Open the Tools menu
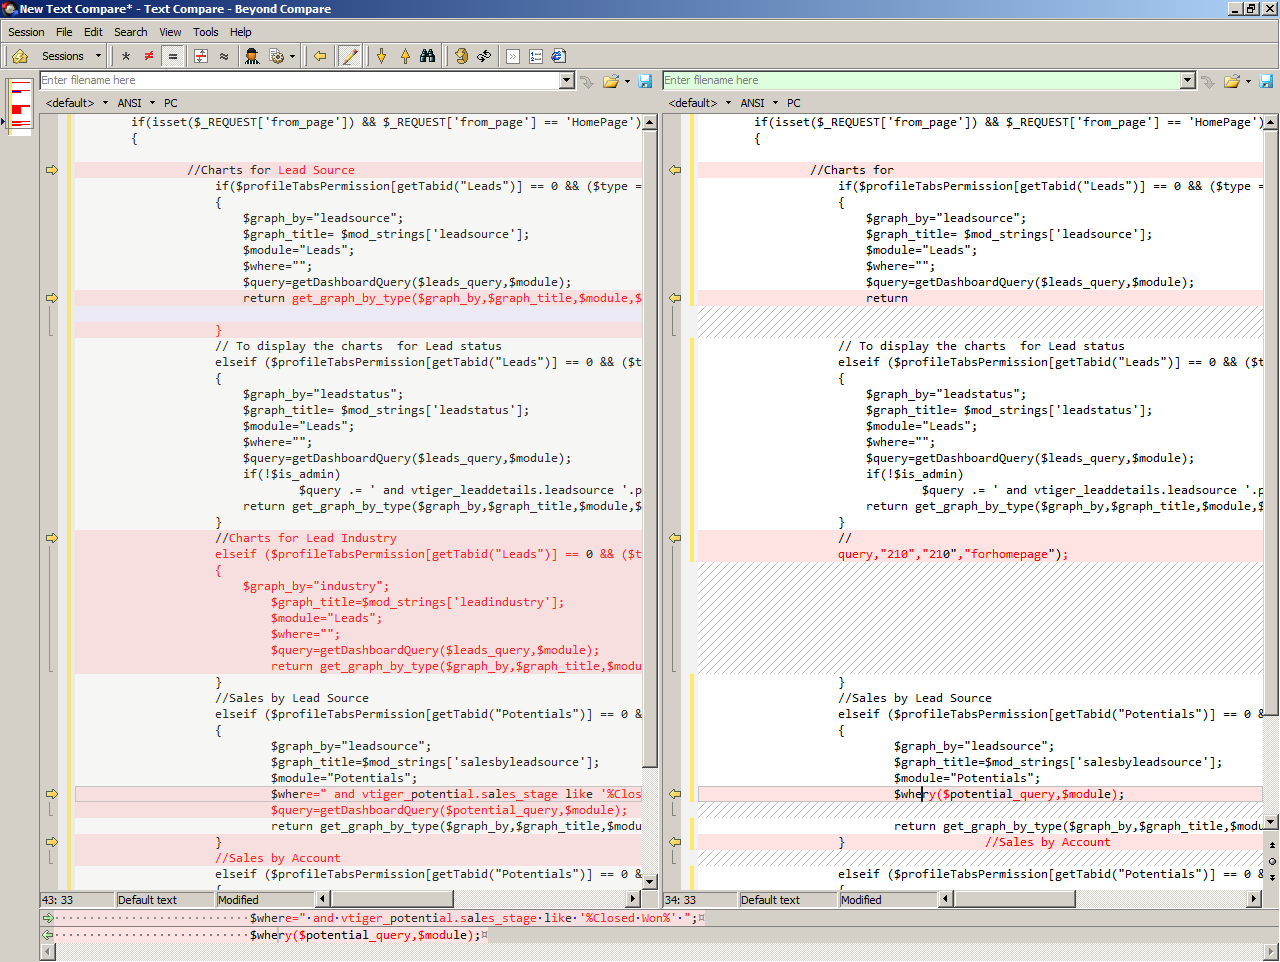1280x962 pixels. click(x=205, y=32)
